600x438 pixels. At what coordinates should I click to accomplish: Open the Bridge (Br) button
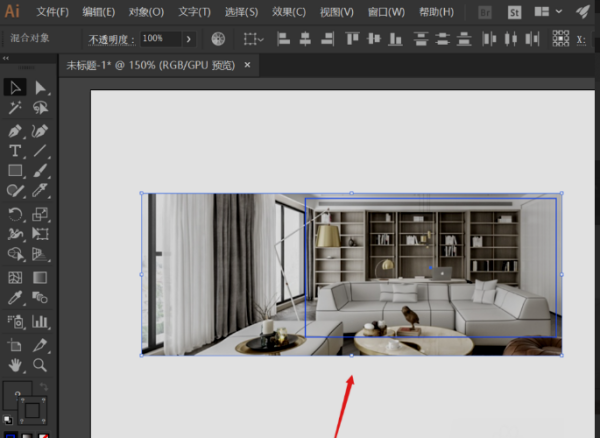(x=485, y=13)
